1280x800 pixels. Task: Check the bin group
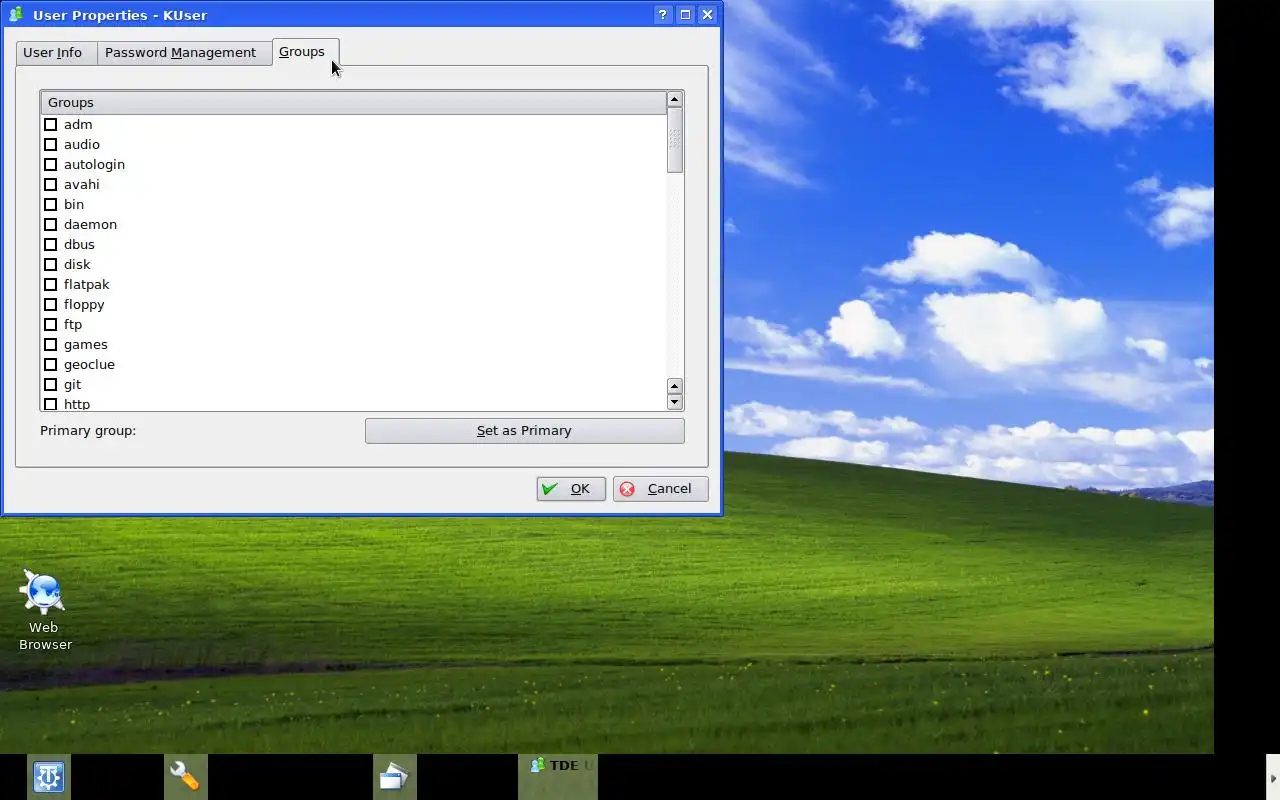[x=50, y=204]
